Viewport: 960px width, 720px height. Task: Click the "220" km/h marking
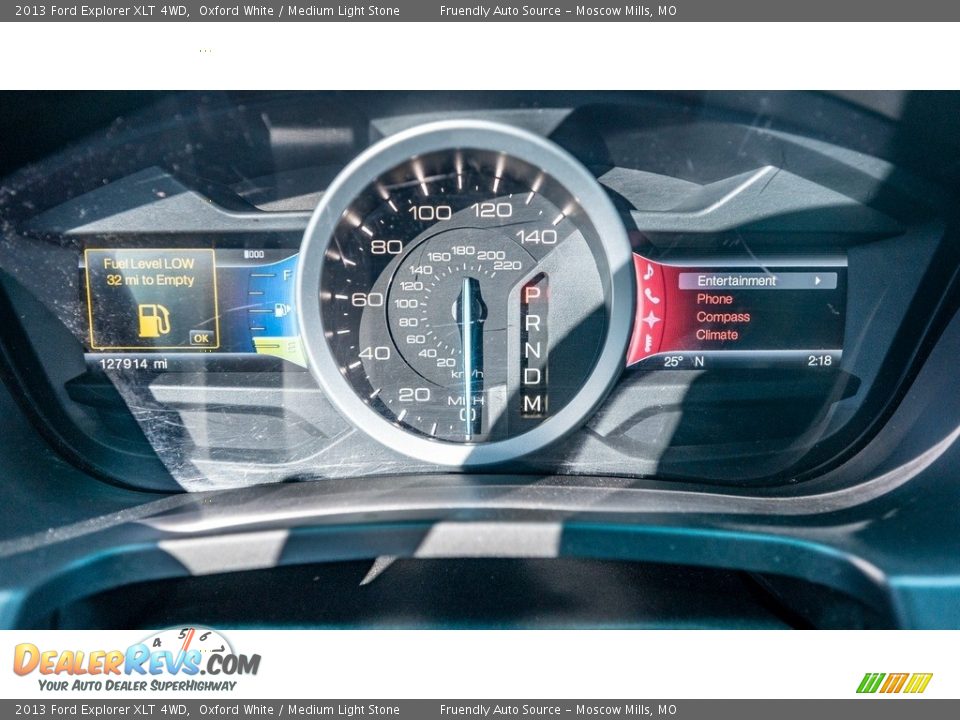click(x=507, y=265)
